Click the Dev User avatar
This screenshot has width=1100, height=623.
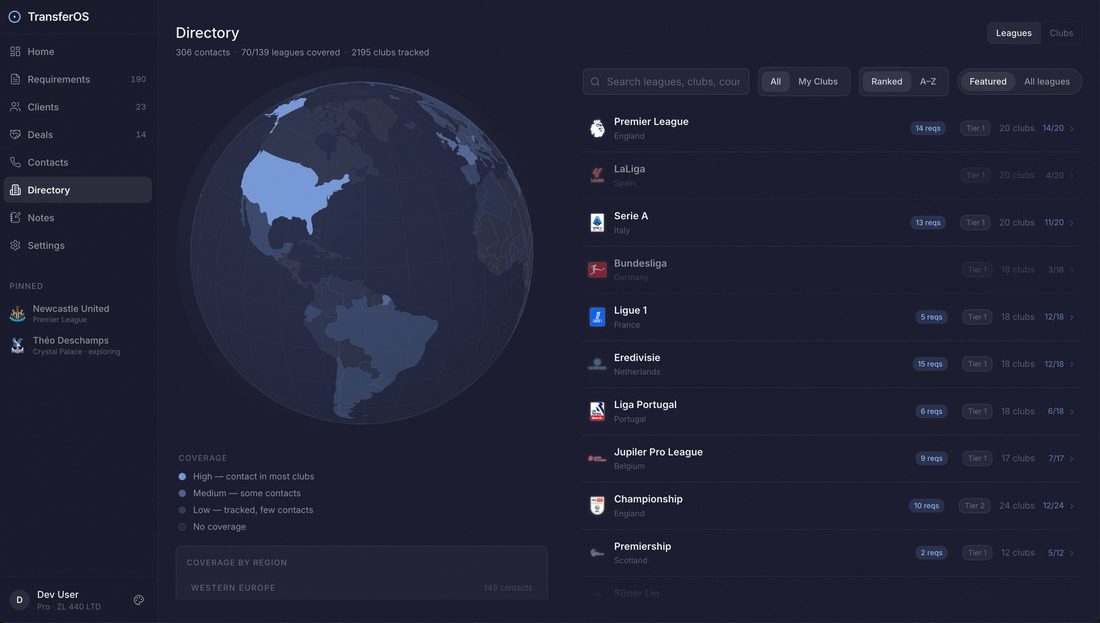[x=20, y=600]
